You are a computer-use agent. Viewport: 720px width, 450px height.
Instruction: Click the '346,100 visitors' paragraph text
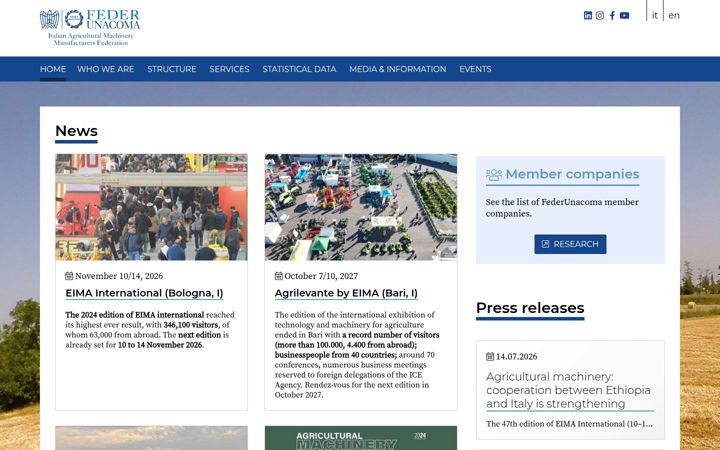click(x=150, y=330)
